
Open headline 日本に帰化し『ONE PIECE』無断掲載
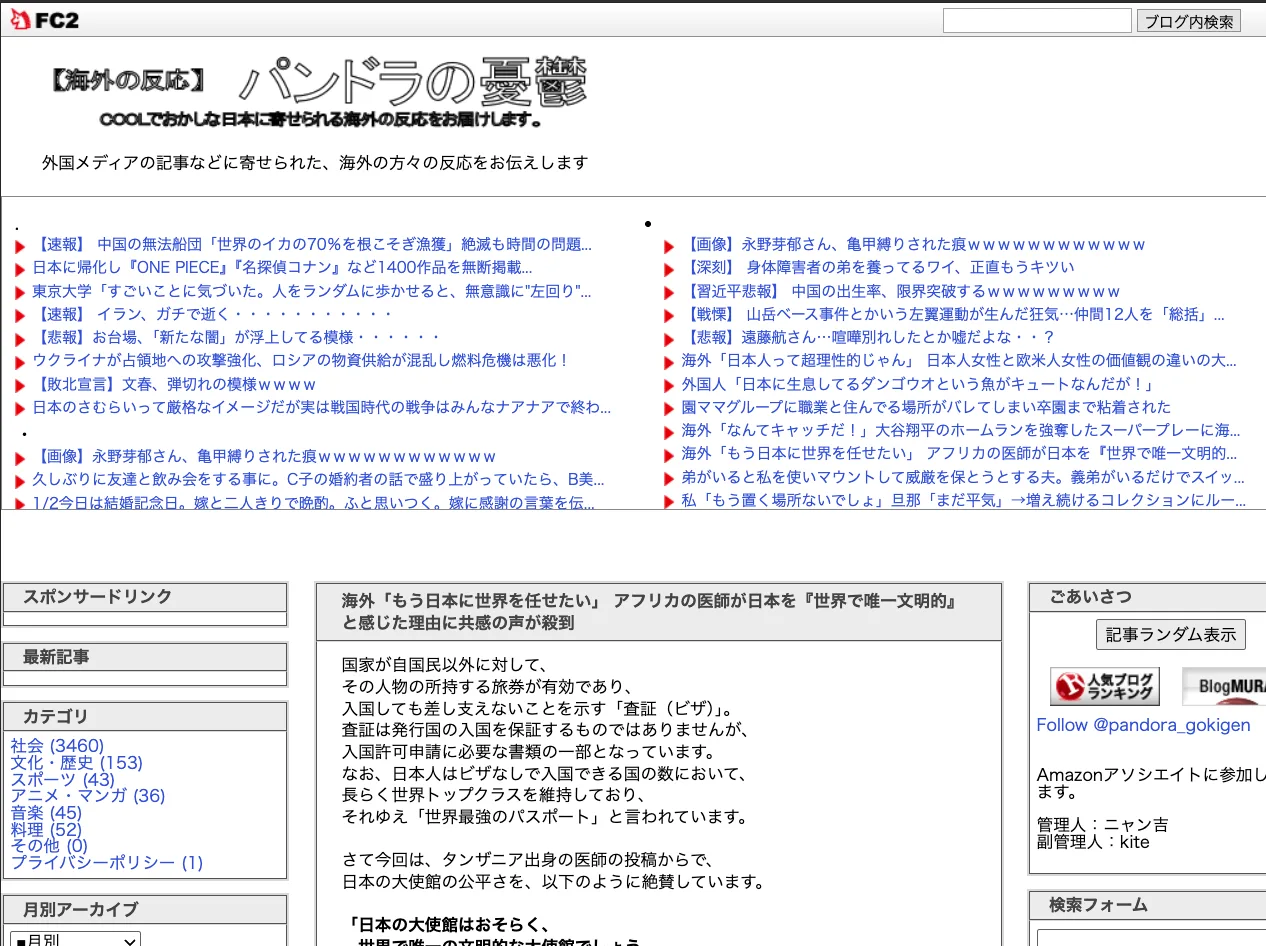pyautogui.click(x=282, y=267)
